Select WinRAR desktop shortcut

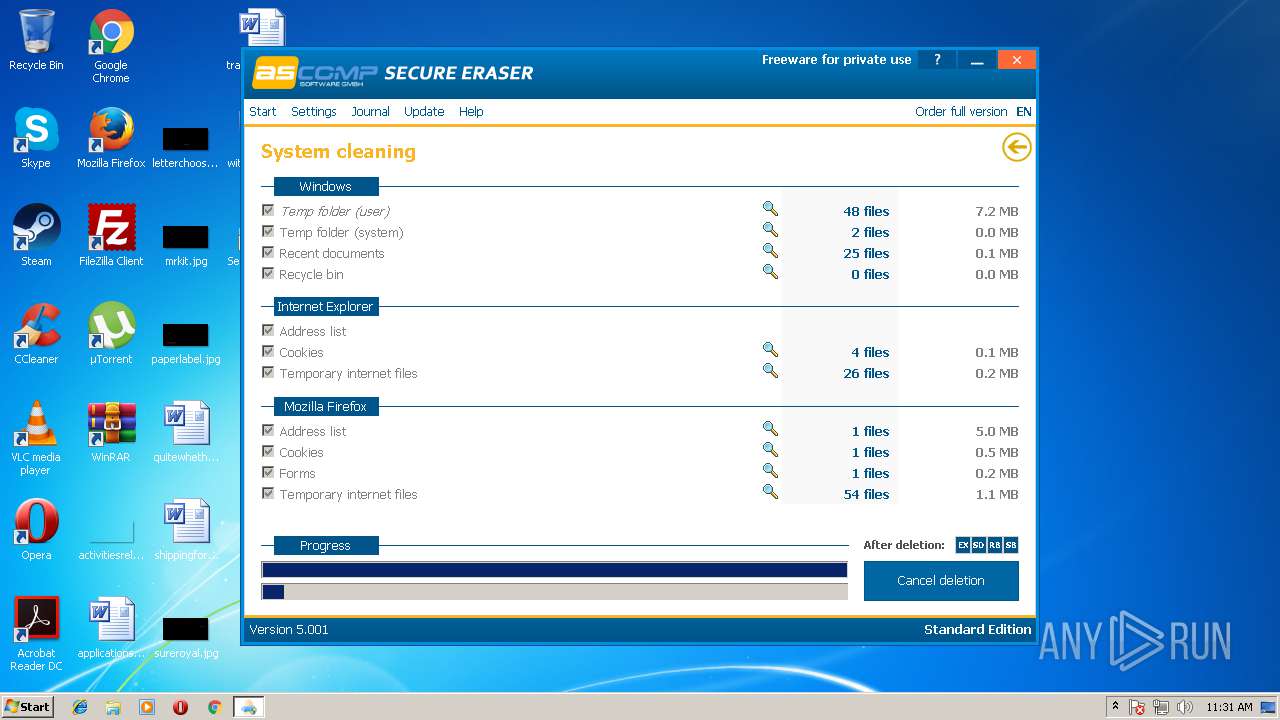(x=111, y=432)
